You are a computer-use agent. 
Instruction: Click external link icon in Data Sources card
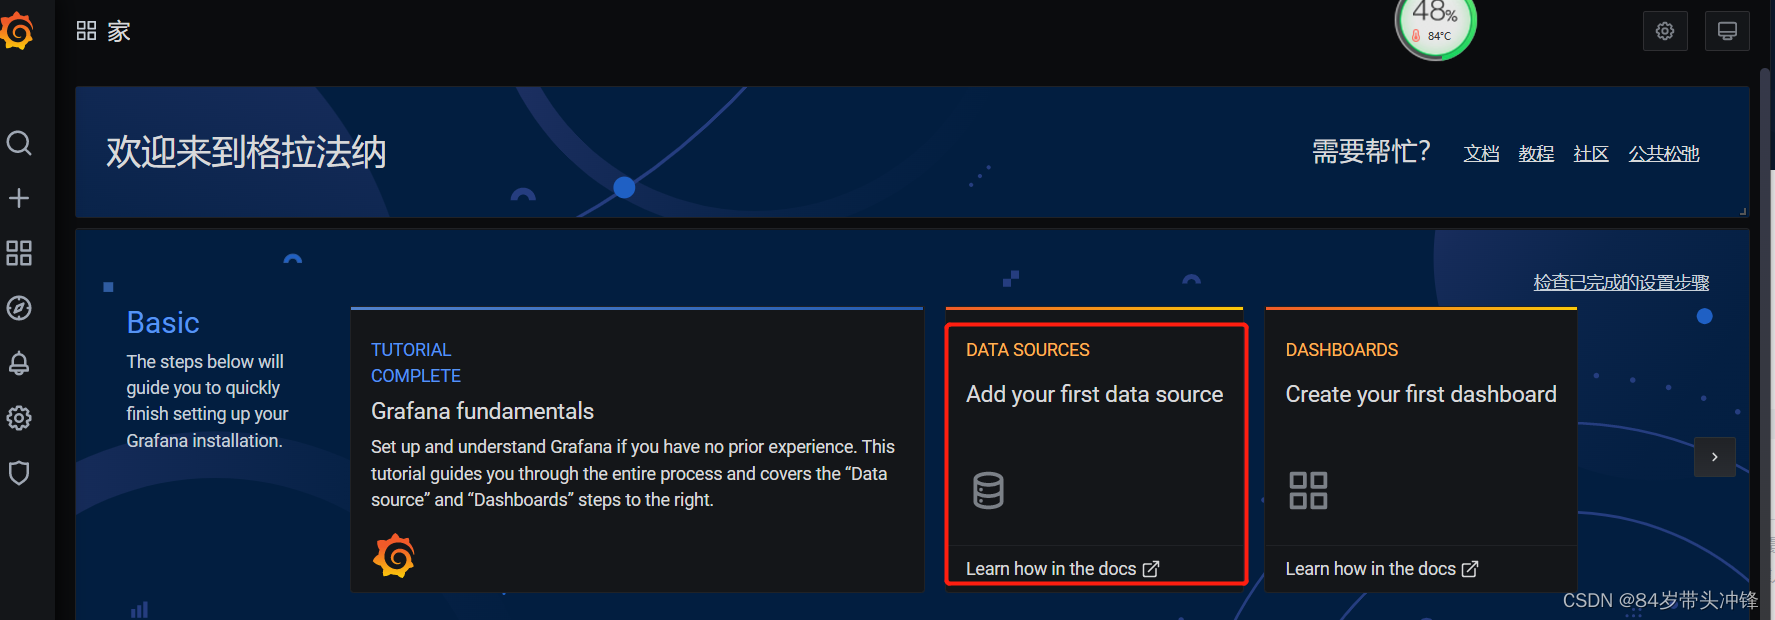(x=1151, y=569)
